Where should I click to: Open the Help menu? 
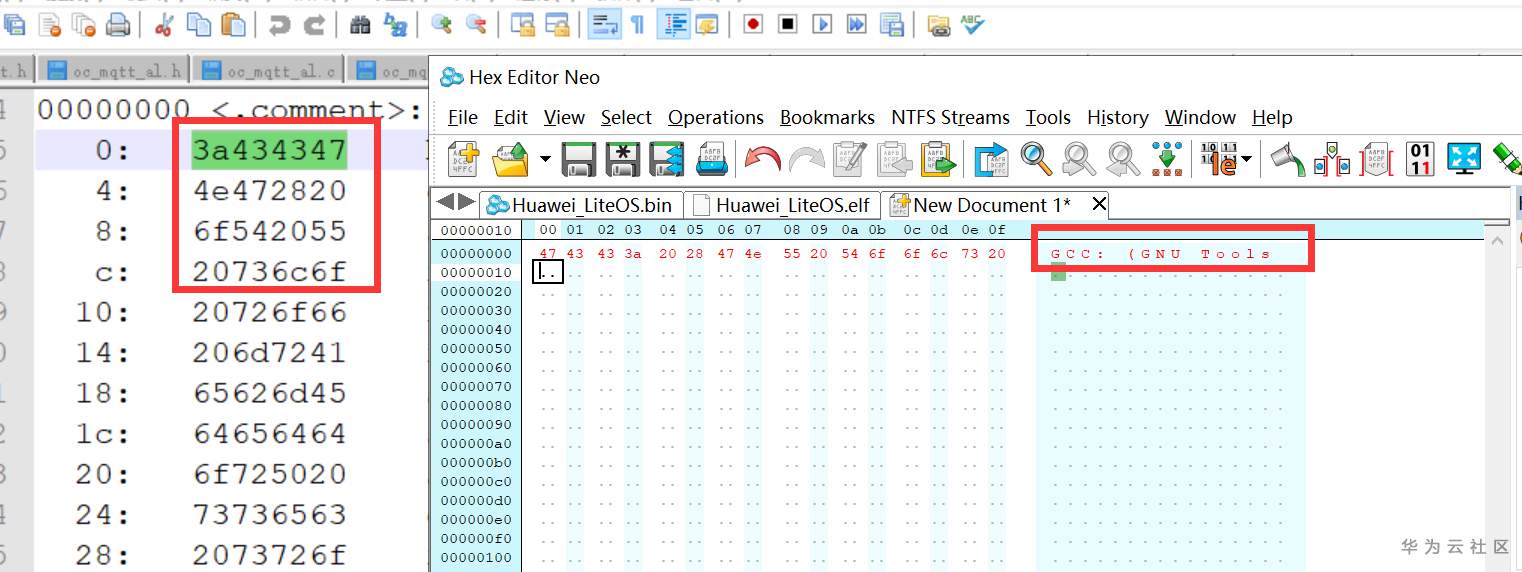click(1272, 117)
